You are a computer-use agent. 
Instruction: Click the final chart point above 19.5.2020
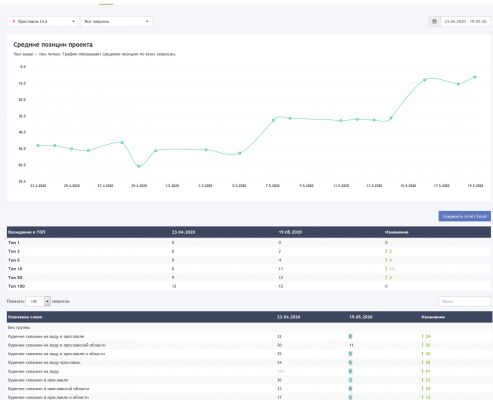[x=475, y=77]
